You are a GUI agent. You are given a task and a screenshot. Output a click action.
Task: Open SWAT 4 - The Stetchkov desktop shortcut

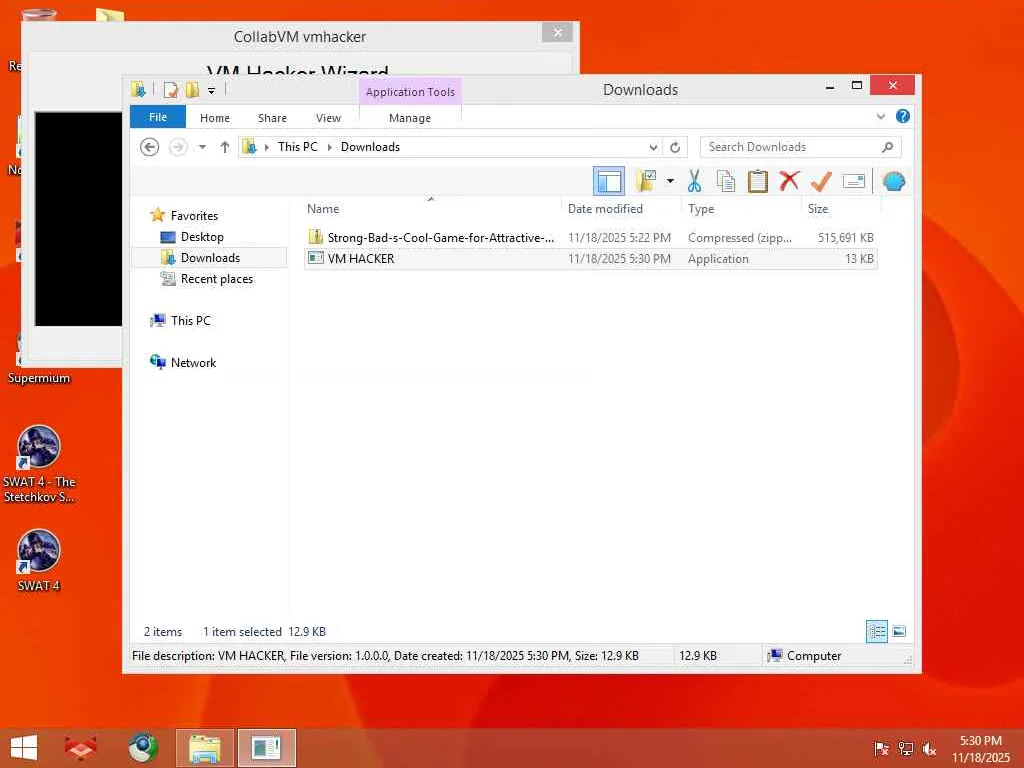tap(39, 464)
